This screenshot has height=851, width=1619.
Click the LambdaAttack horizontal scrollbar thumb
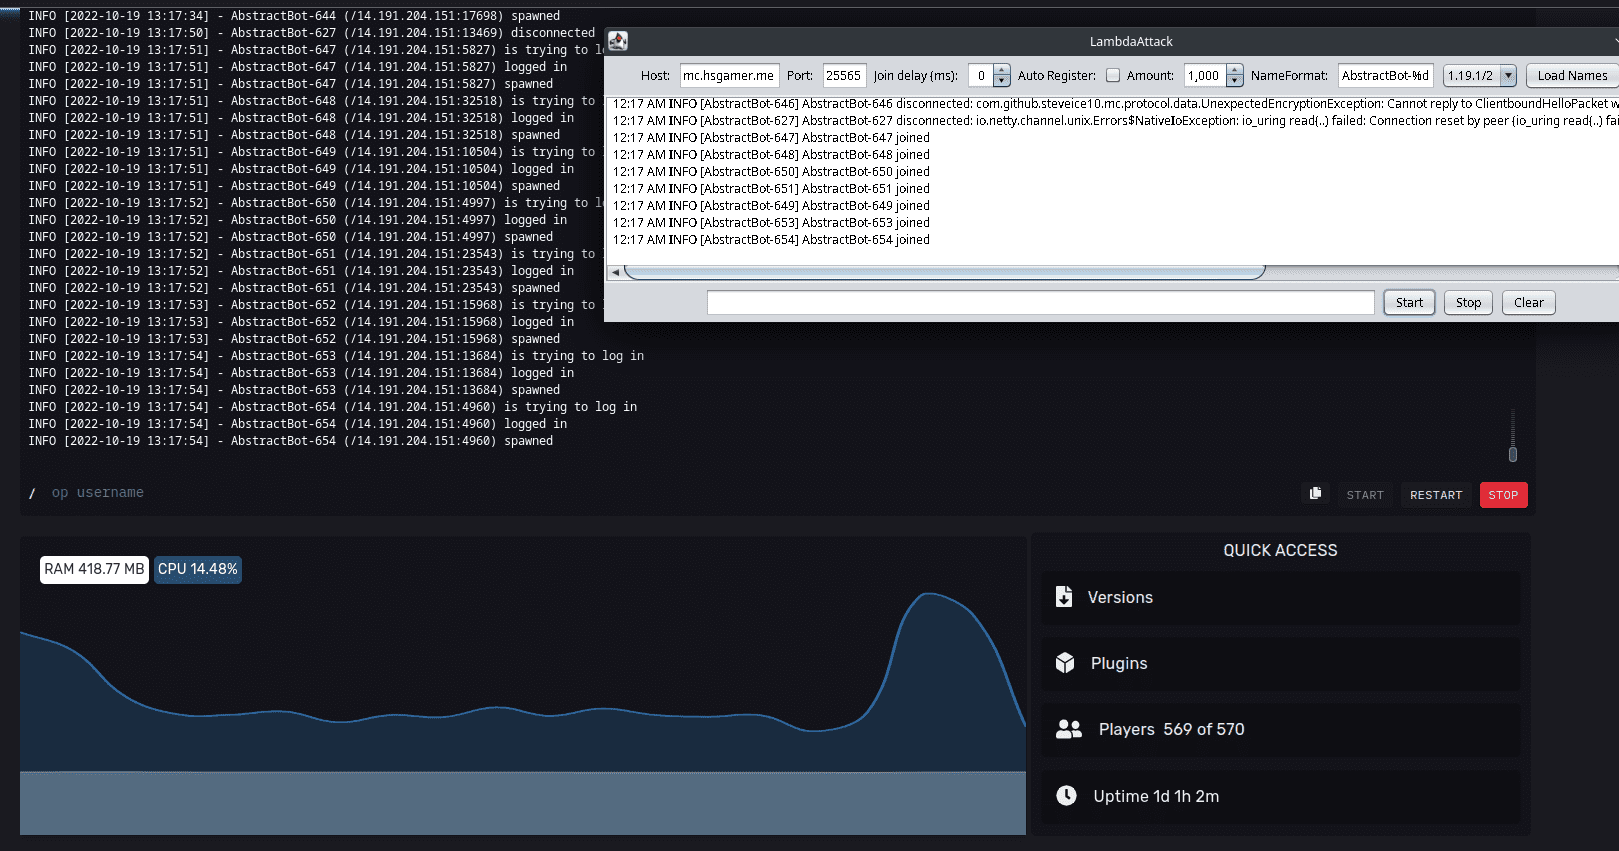click(944, 272)
